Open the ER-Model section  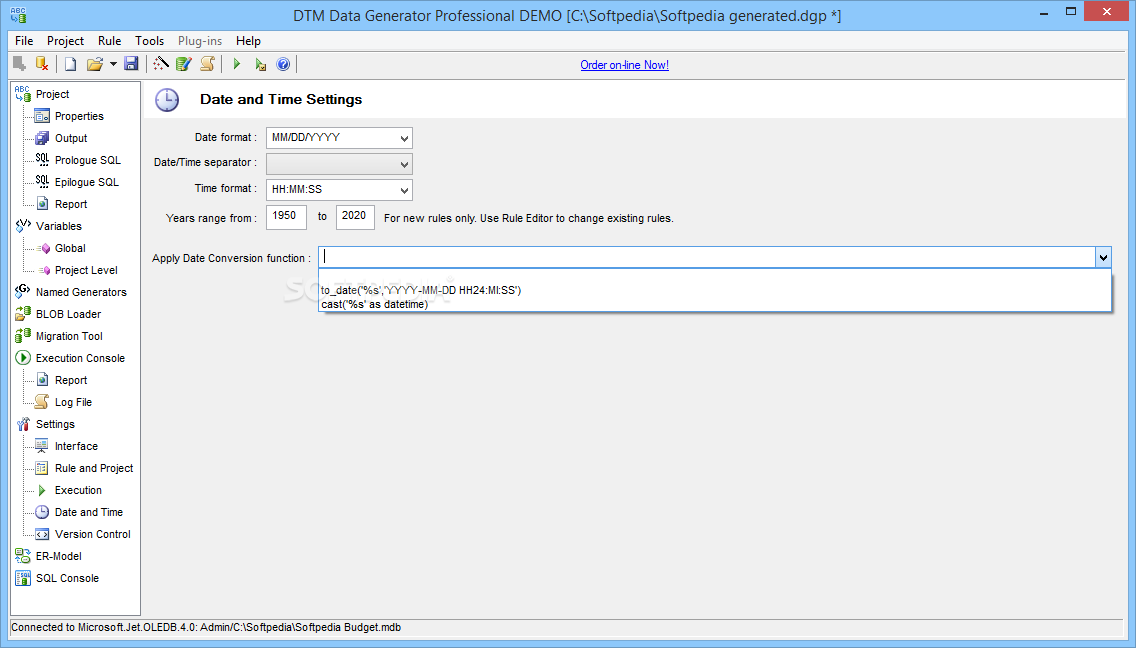pyautogui.click(x=59, y=556)
